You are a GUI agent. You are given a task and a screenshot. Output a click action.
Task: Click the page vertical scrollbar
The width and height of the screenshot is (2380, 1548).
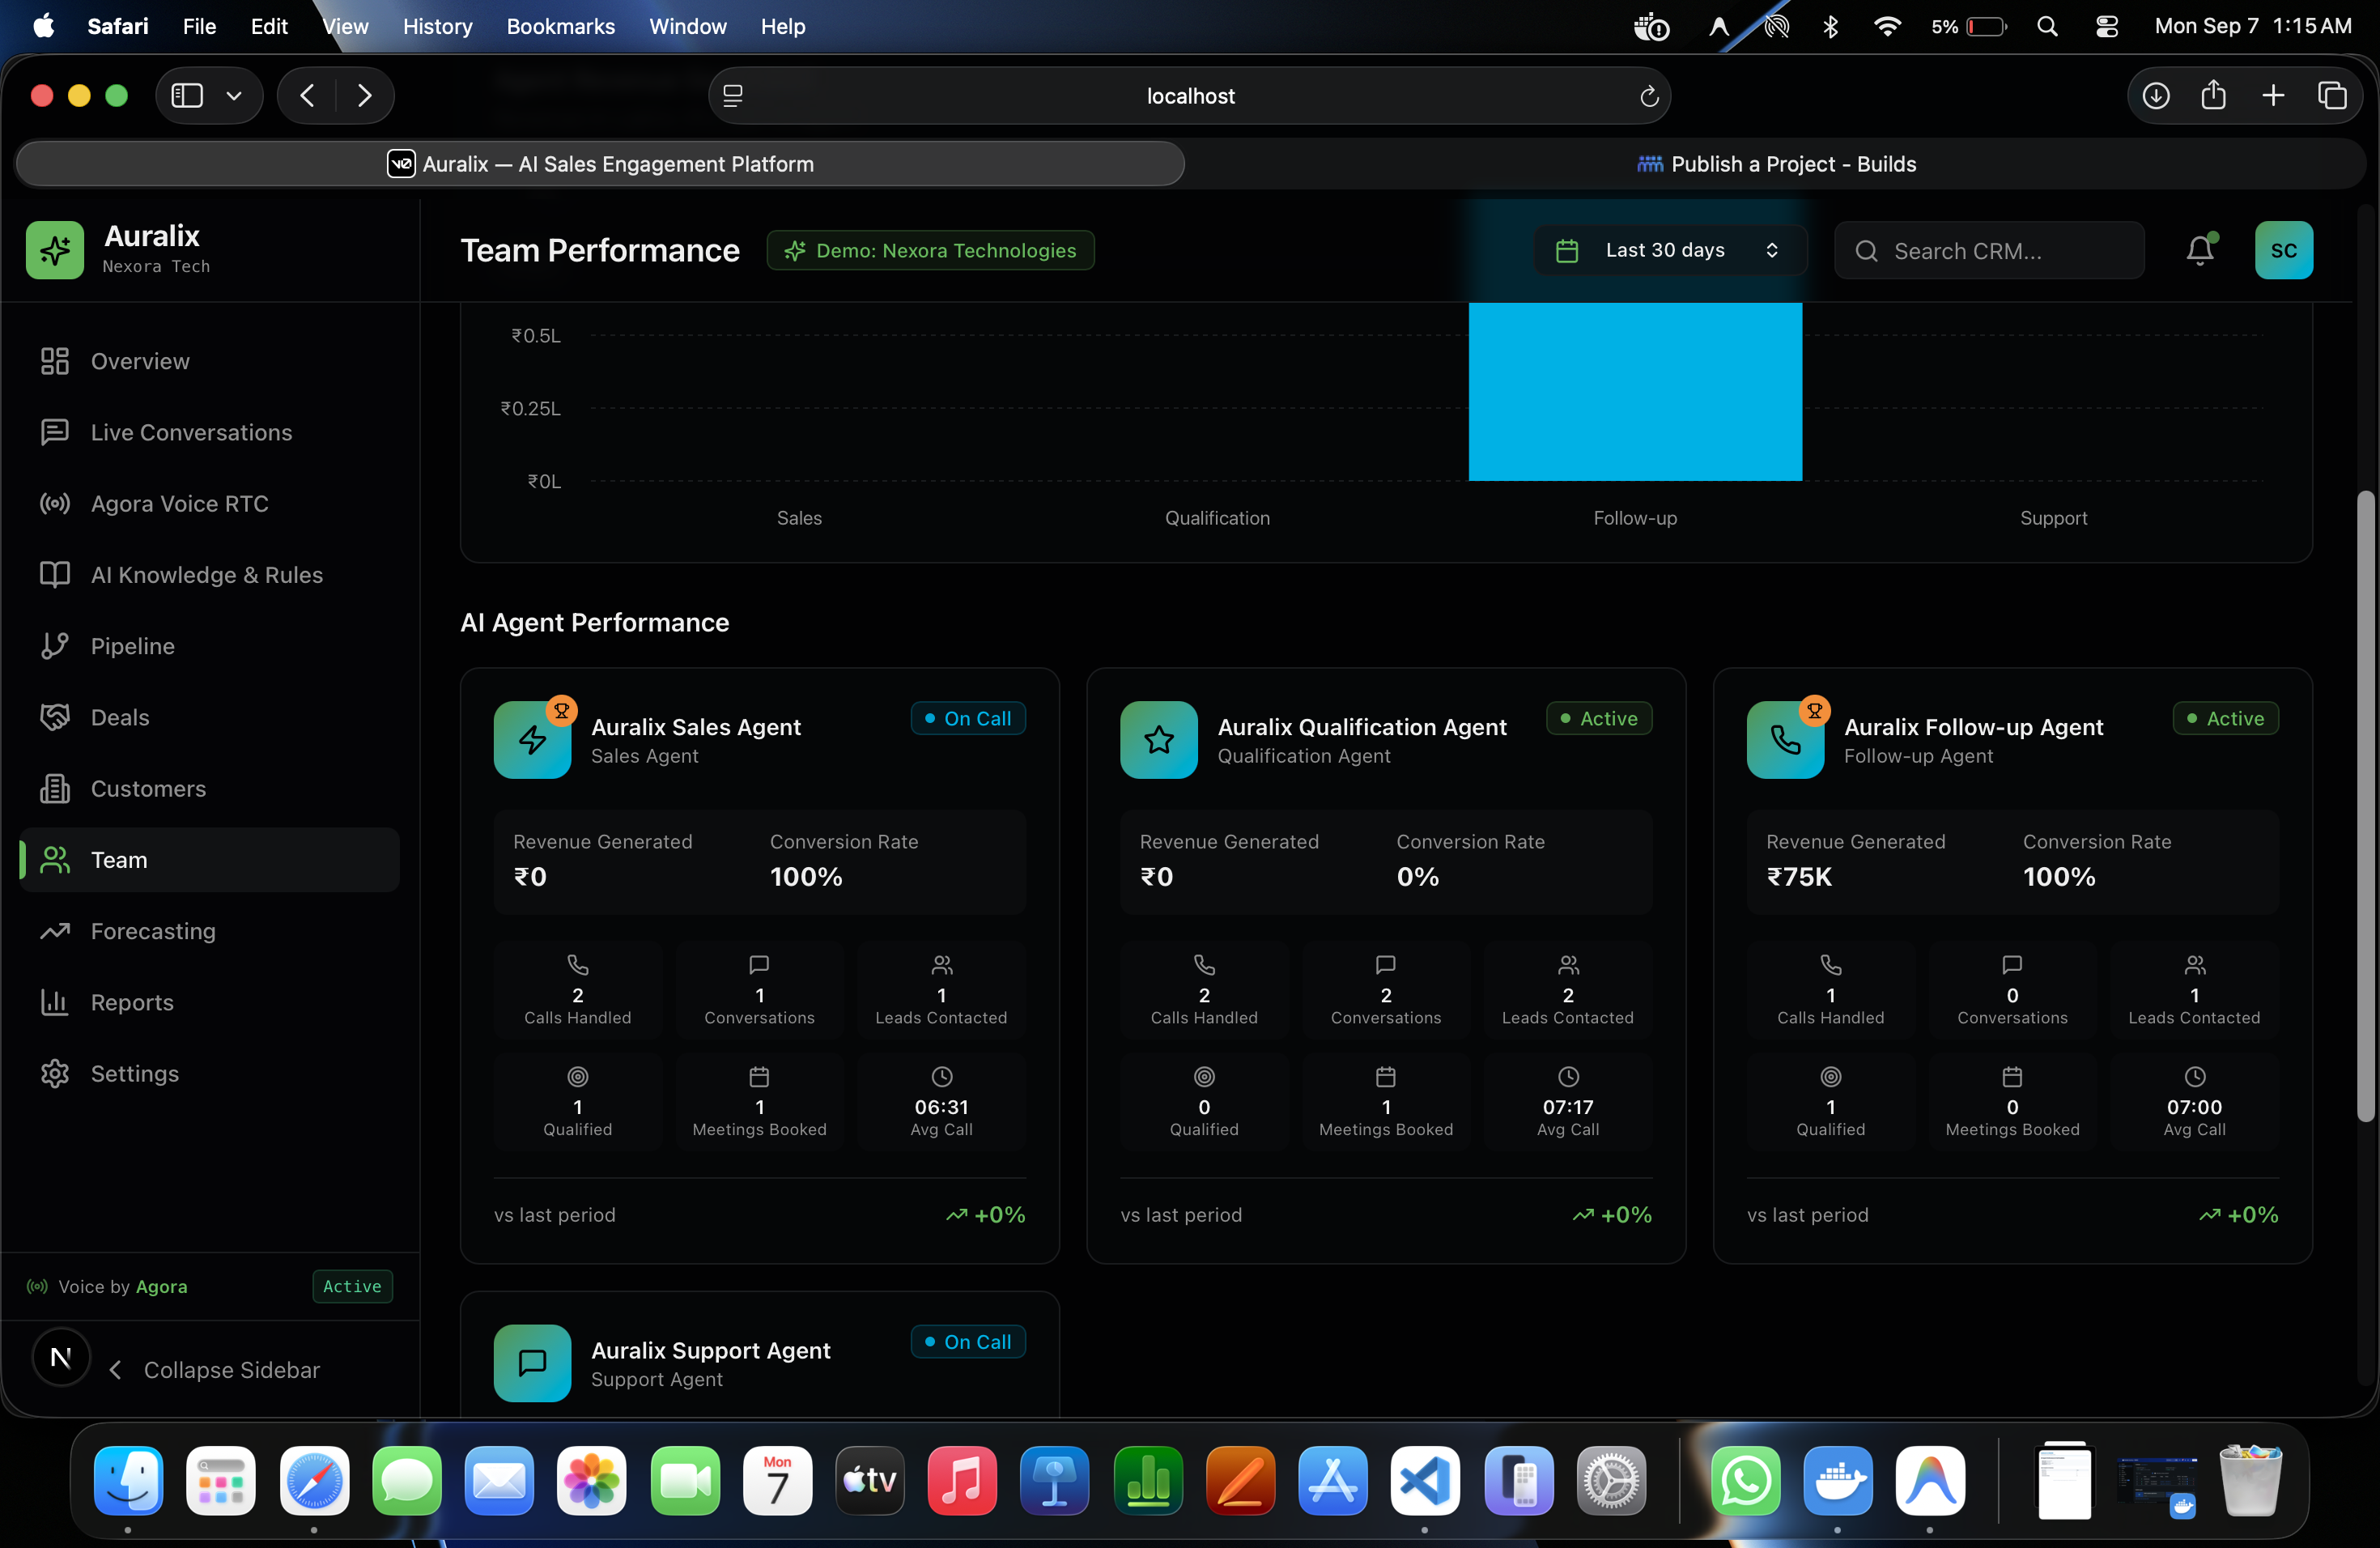(2365, 806)
